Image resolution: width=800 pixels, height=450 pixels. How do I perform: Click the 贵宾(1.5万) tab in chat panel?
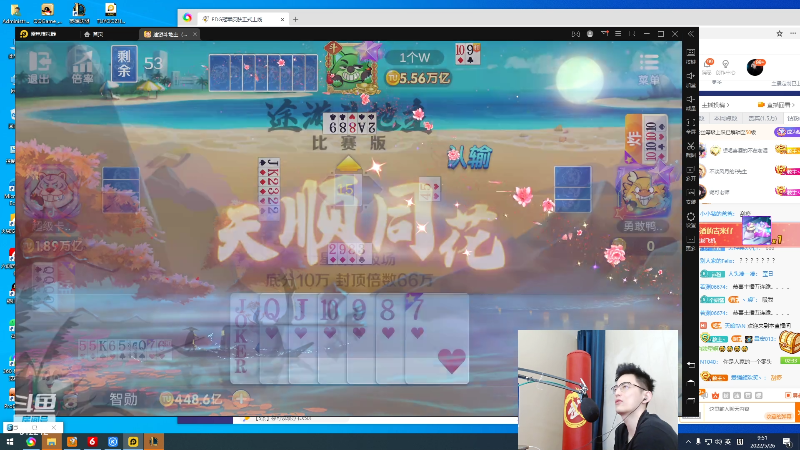[x=762, y=118]
